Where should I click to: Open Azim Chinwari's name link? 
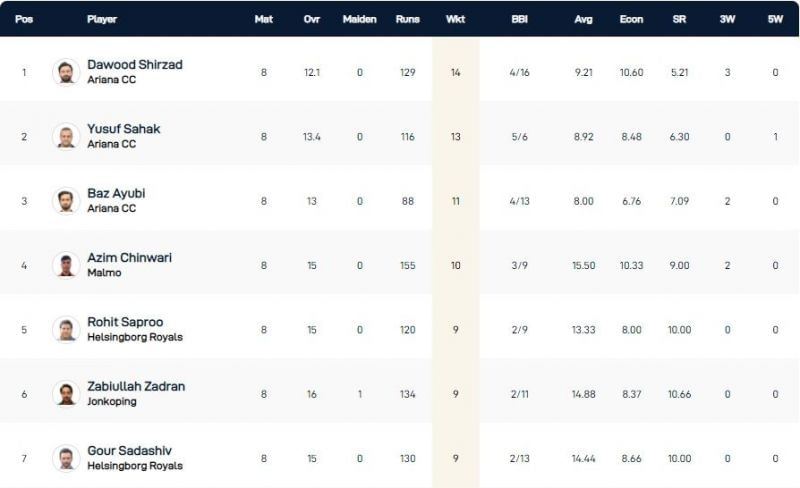coord(129,258)
